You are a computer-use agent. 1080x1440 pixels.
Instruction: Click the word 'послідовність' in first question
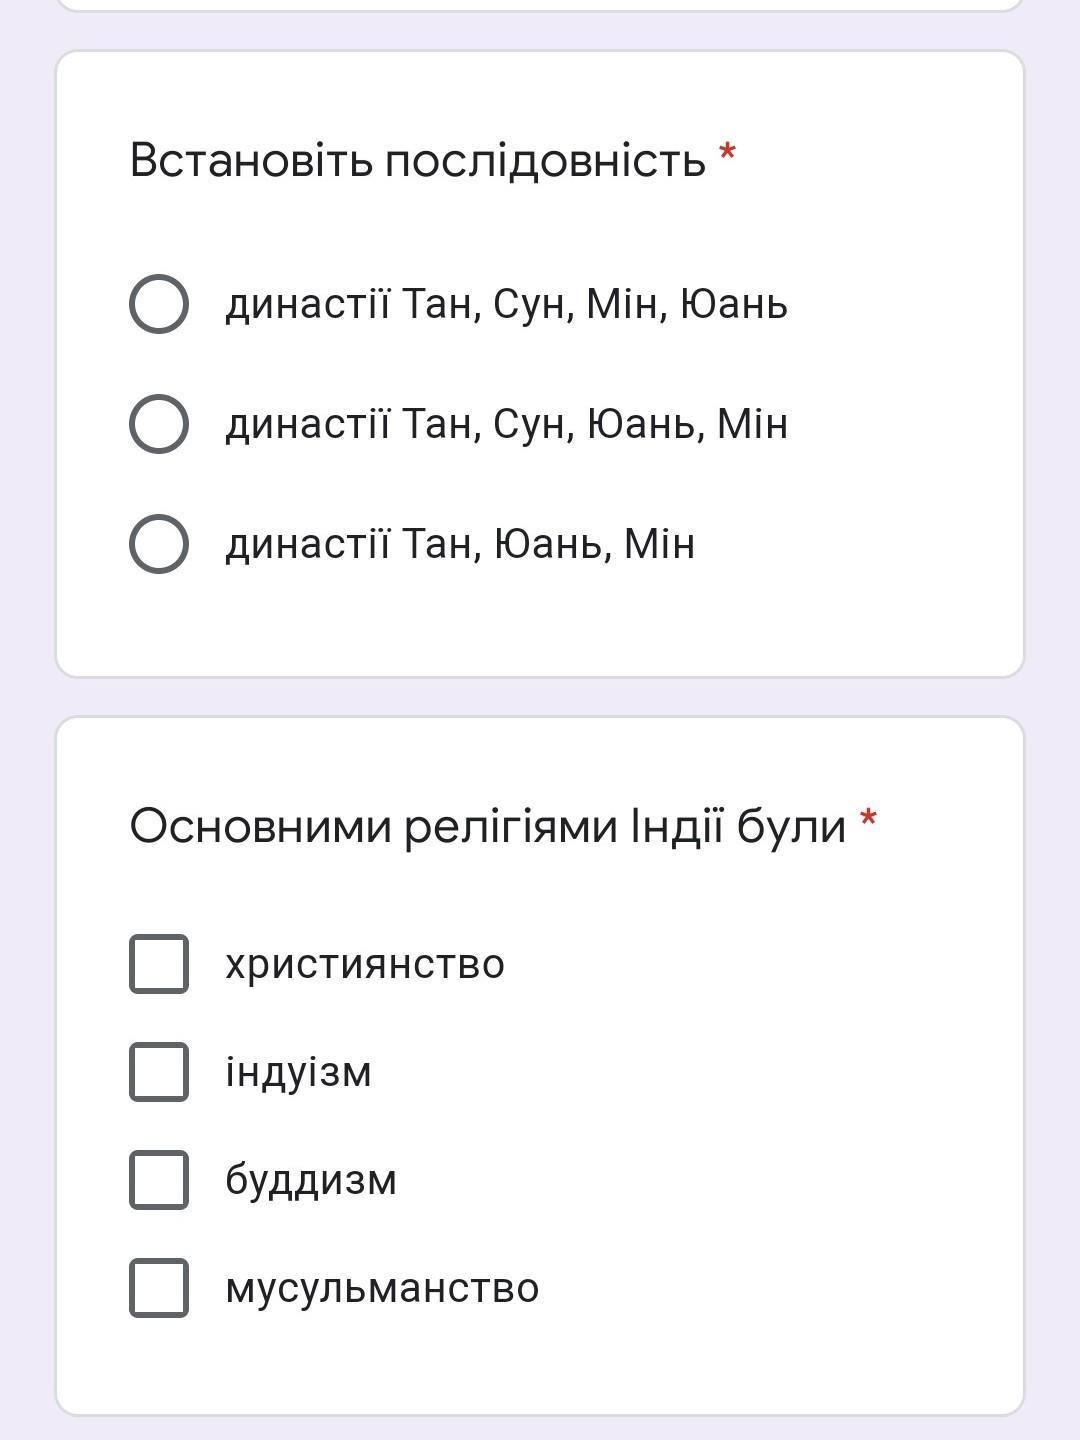click(x=546, y=160)
